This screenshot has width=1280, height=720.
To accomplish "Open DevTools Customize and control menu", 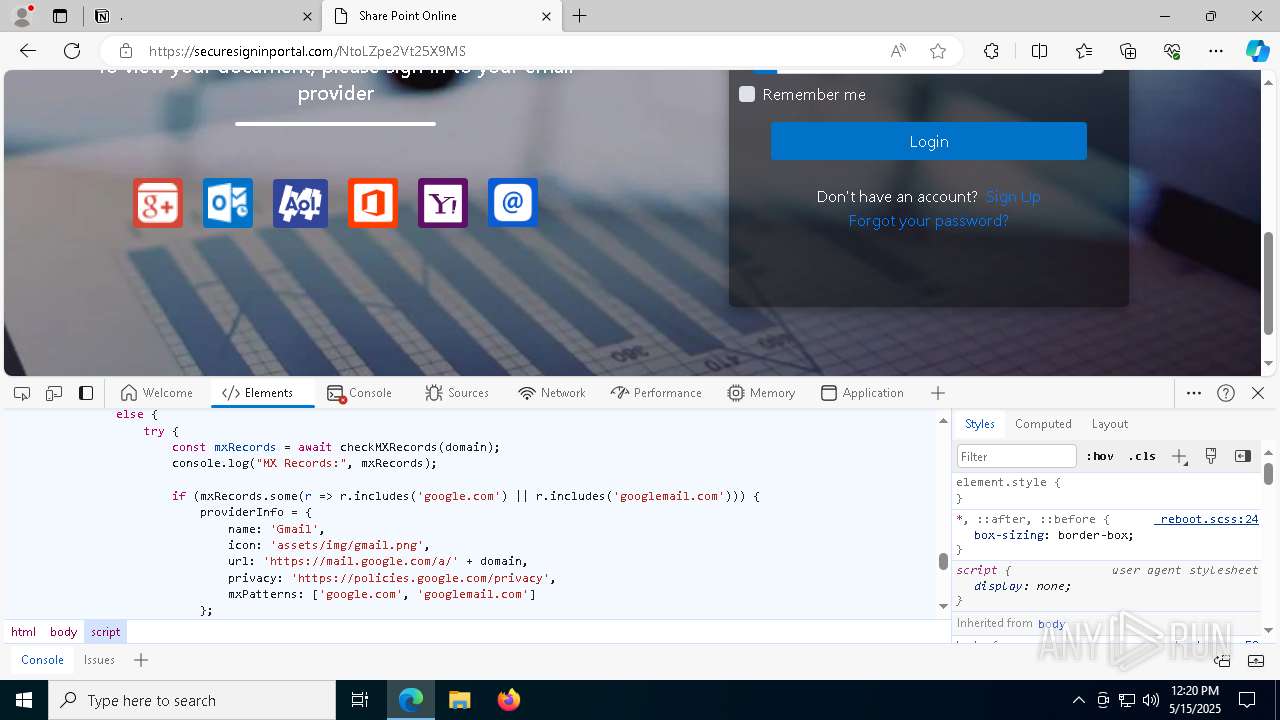I will click(x=1194, y=393).
